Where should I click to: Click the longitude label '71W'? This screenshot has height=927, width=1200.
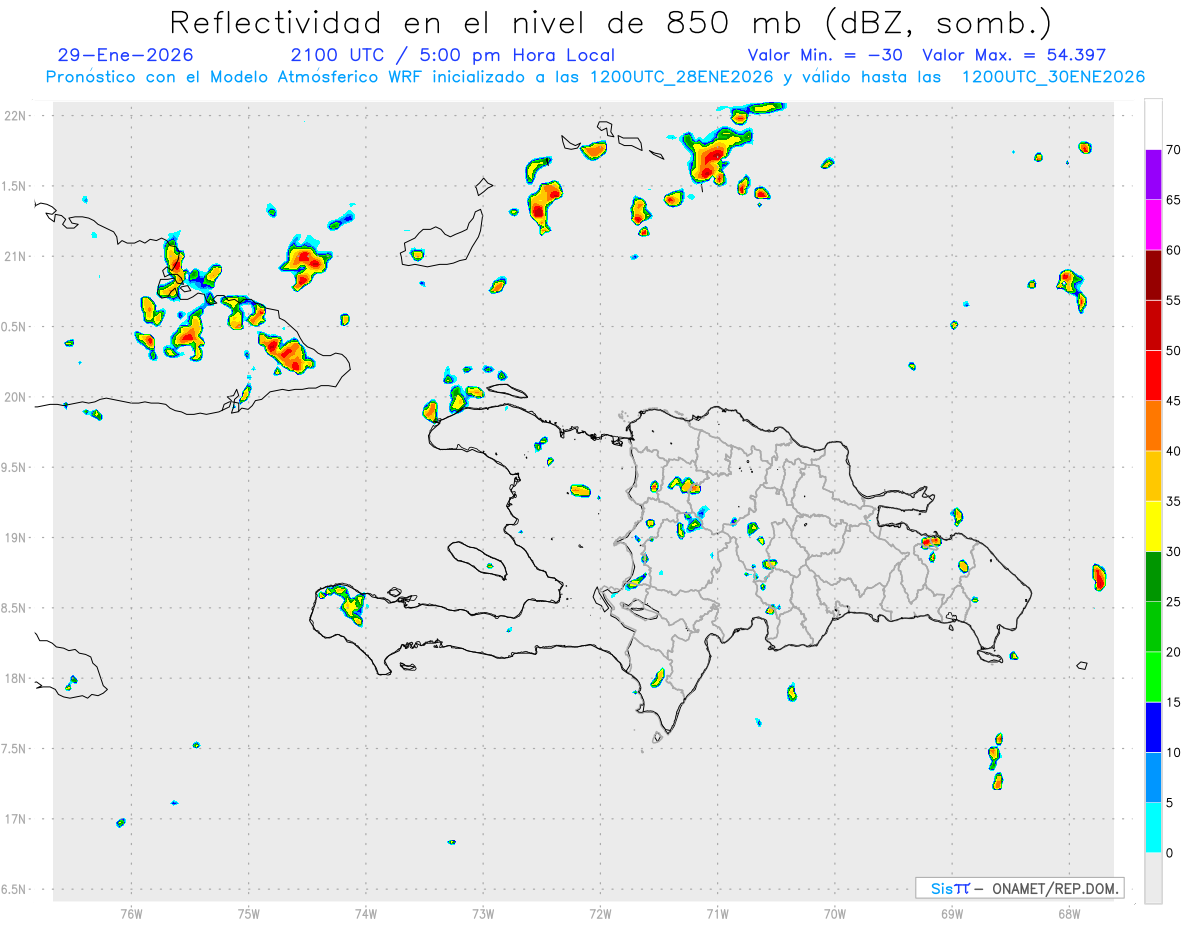(x=717, y=913)
